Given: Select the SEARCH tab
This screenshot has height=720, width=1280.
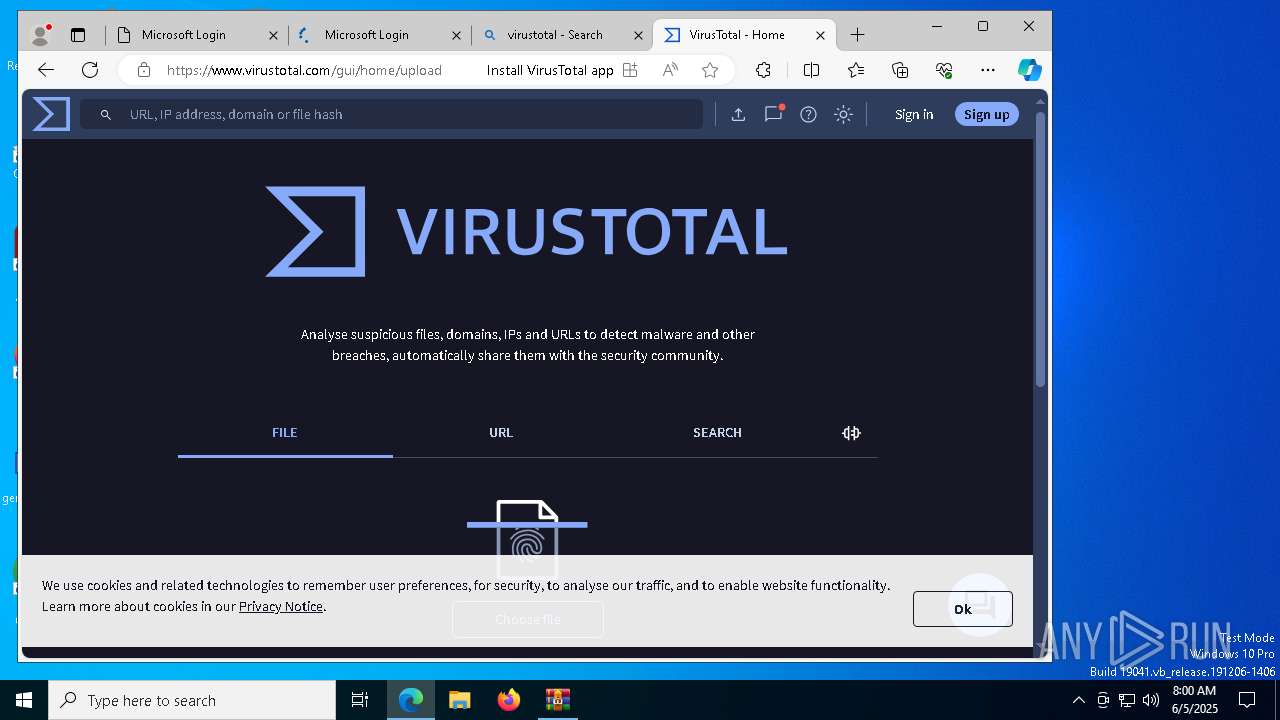Looking at the screenshot, I should pyautogui.click(x=717, y=432).
